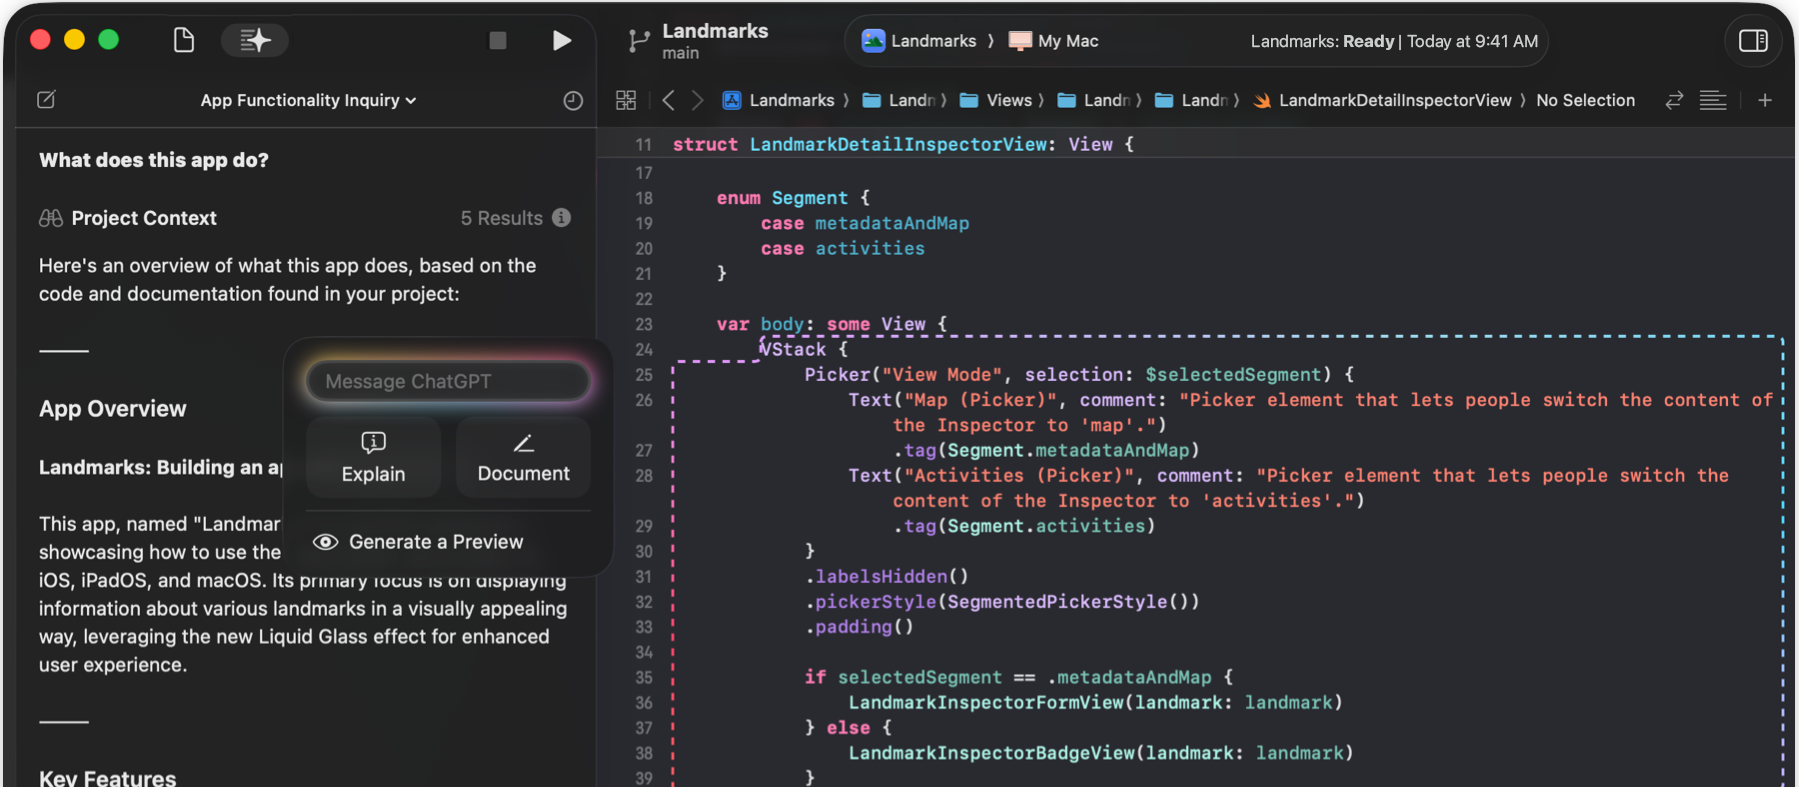Start a new conversation compose icon
The image size is (1799, 787).
point(46,100)
